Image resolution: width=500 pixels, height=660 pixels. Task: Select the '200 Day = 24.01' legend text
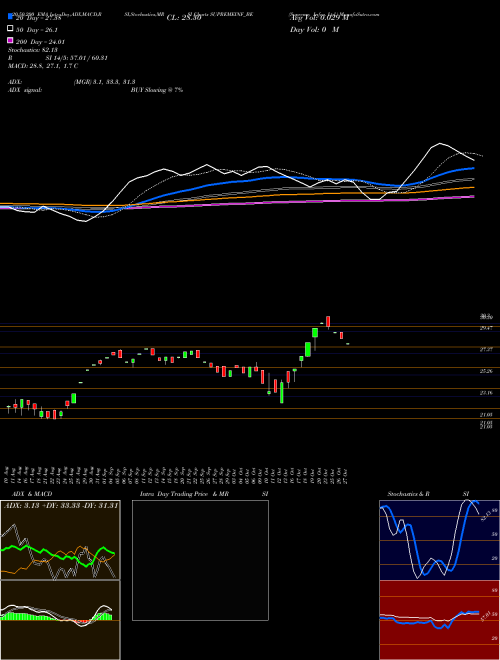coord(40,42)
